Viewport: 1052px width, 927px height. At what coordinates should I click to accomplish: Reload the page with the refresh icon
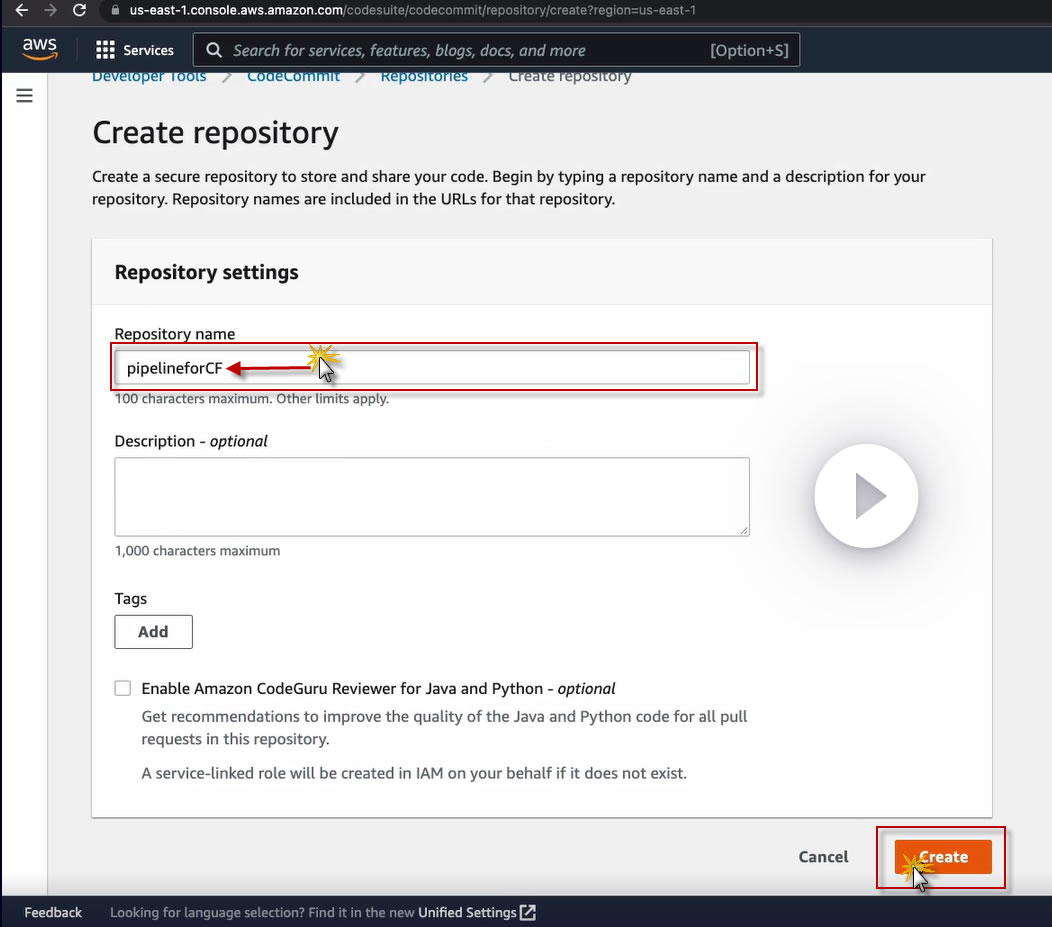(x=79, y=10)
